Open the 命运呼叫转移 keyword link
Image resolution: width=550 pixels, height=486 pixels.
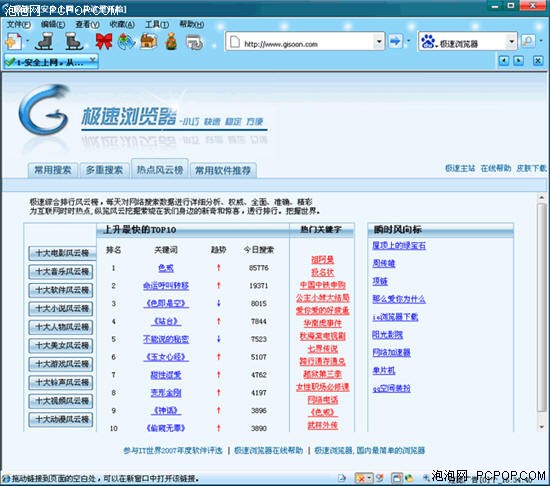[166, 286]
